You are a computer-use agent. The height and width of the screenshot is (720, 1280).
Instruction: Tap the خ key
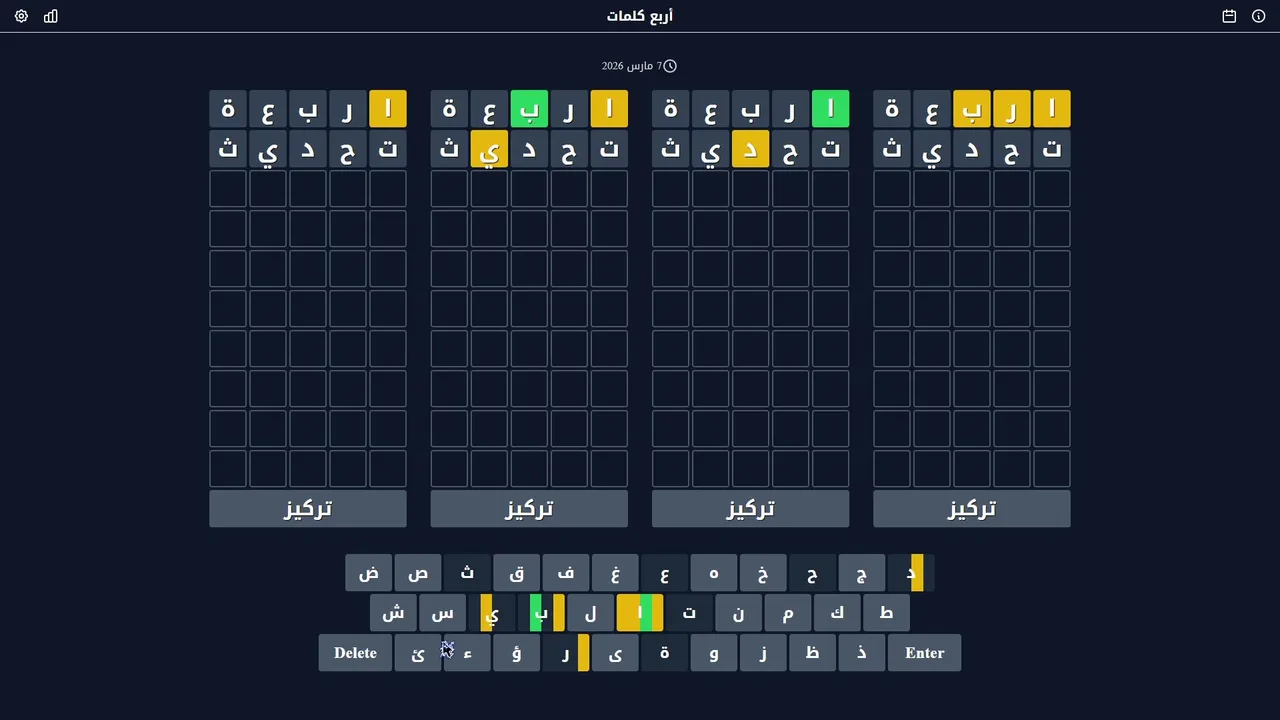coord(763,573)
